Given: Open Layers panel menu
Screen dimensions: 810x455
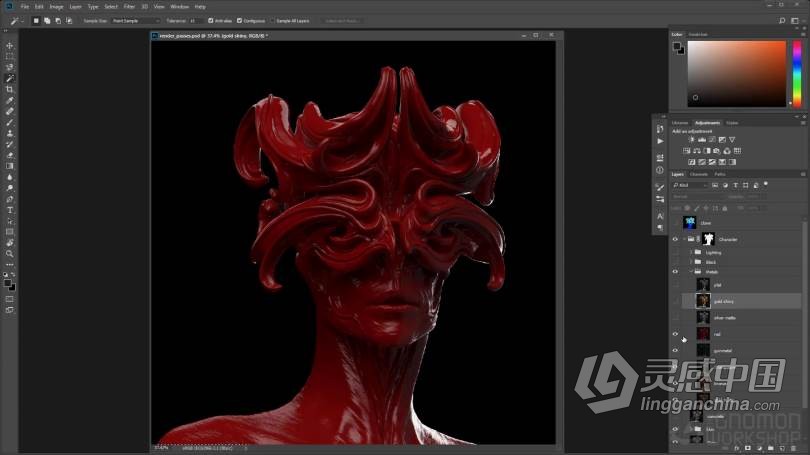Looking at the screenshot, I should 803,174.
